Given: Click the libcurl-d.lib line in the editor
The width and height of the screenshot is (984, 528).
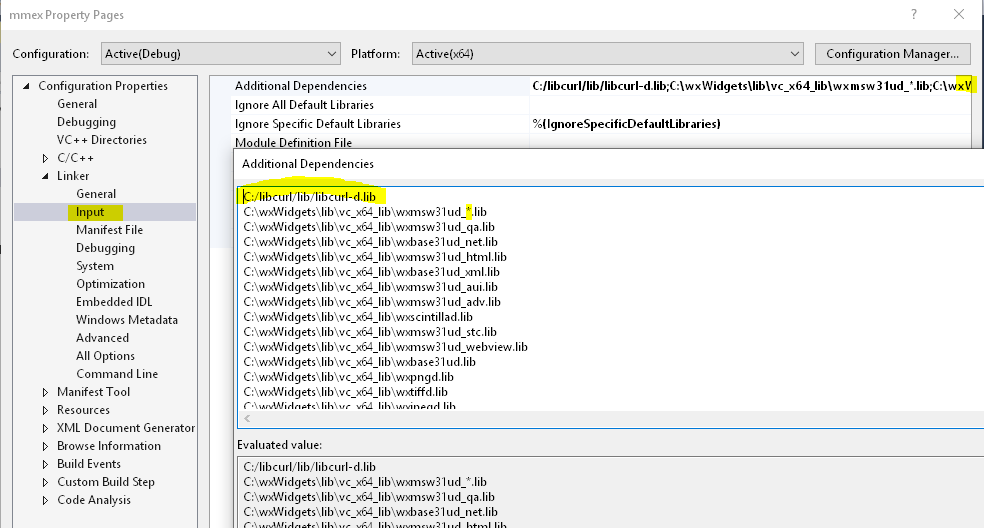Looking at the screenshot, I should pyautogui.click(x=309, y=197).
